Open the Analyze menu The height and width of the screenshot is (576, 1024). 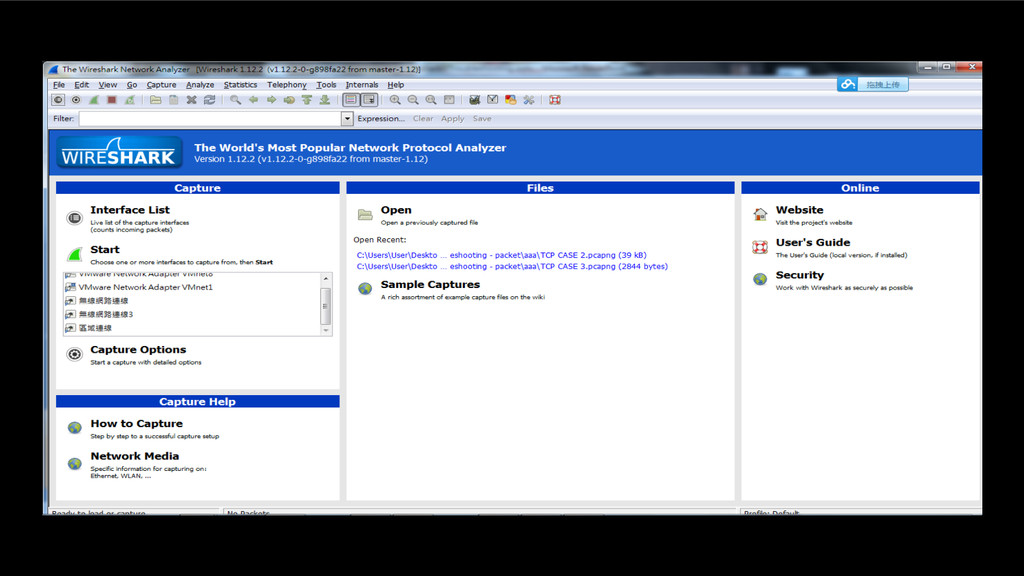(200, 85)
